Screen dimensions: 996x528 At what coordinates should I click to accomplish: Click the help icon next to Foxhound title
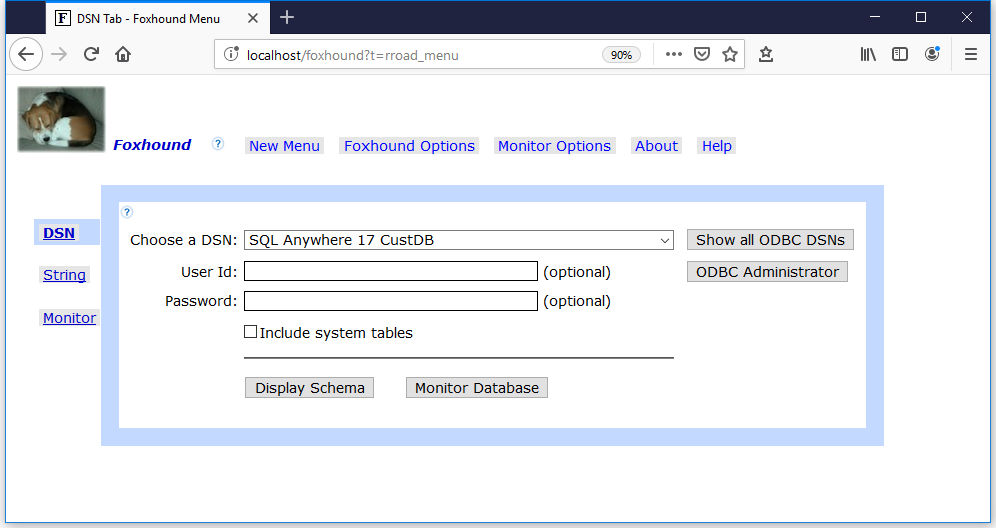click(218, 144)
